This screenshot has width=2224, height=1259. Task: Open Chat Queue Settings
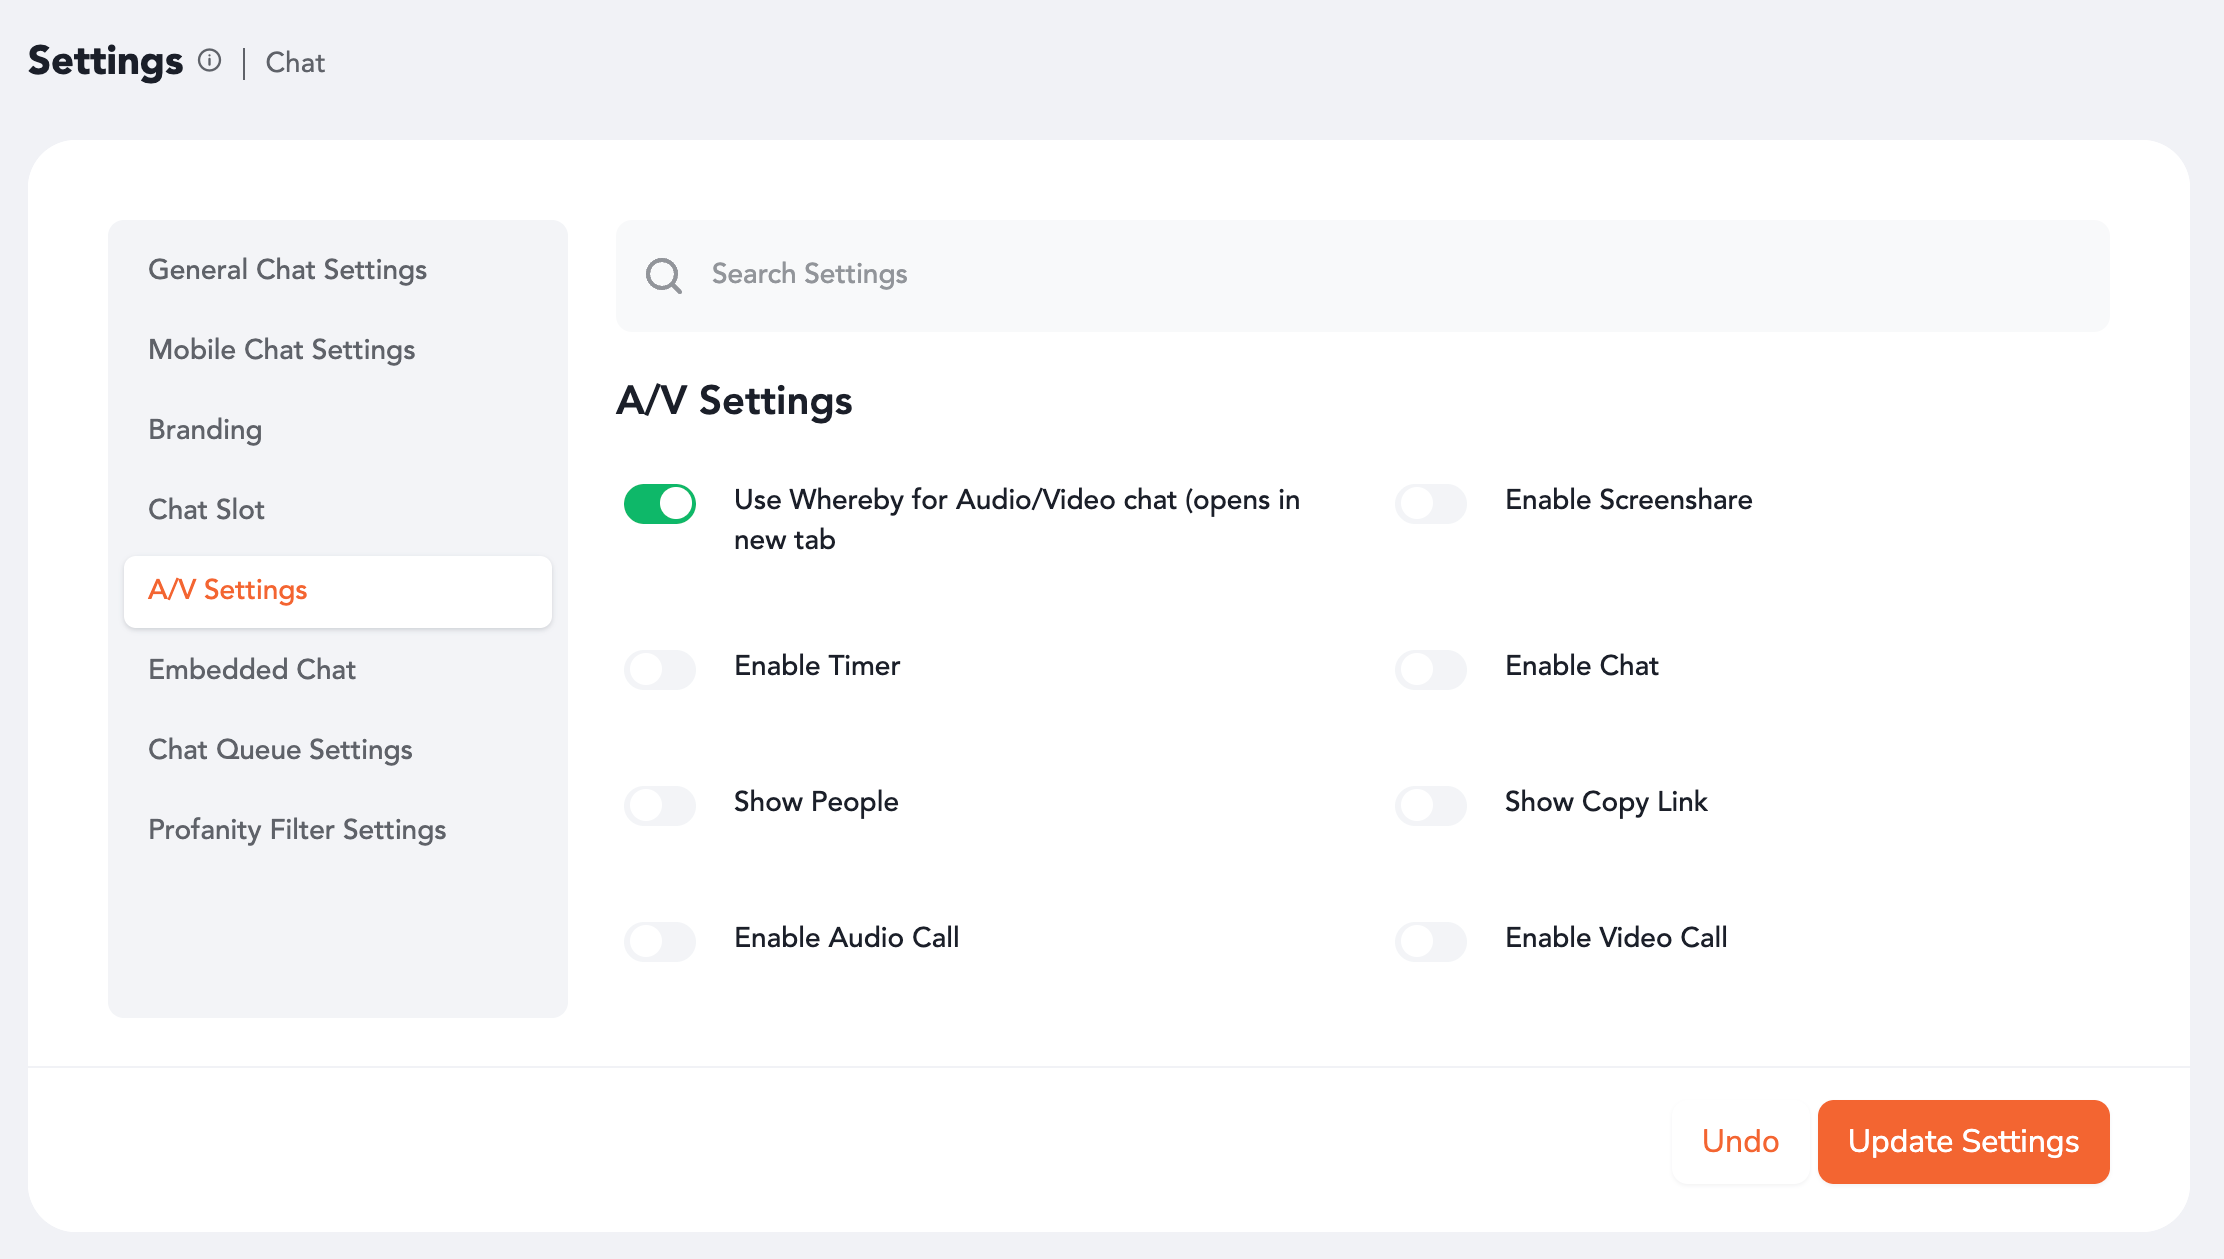[x=280, y=750]
